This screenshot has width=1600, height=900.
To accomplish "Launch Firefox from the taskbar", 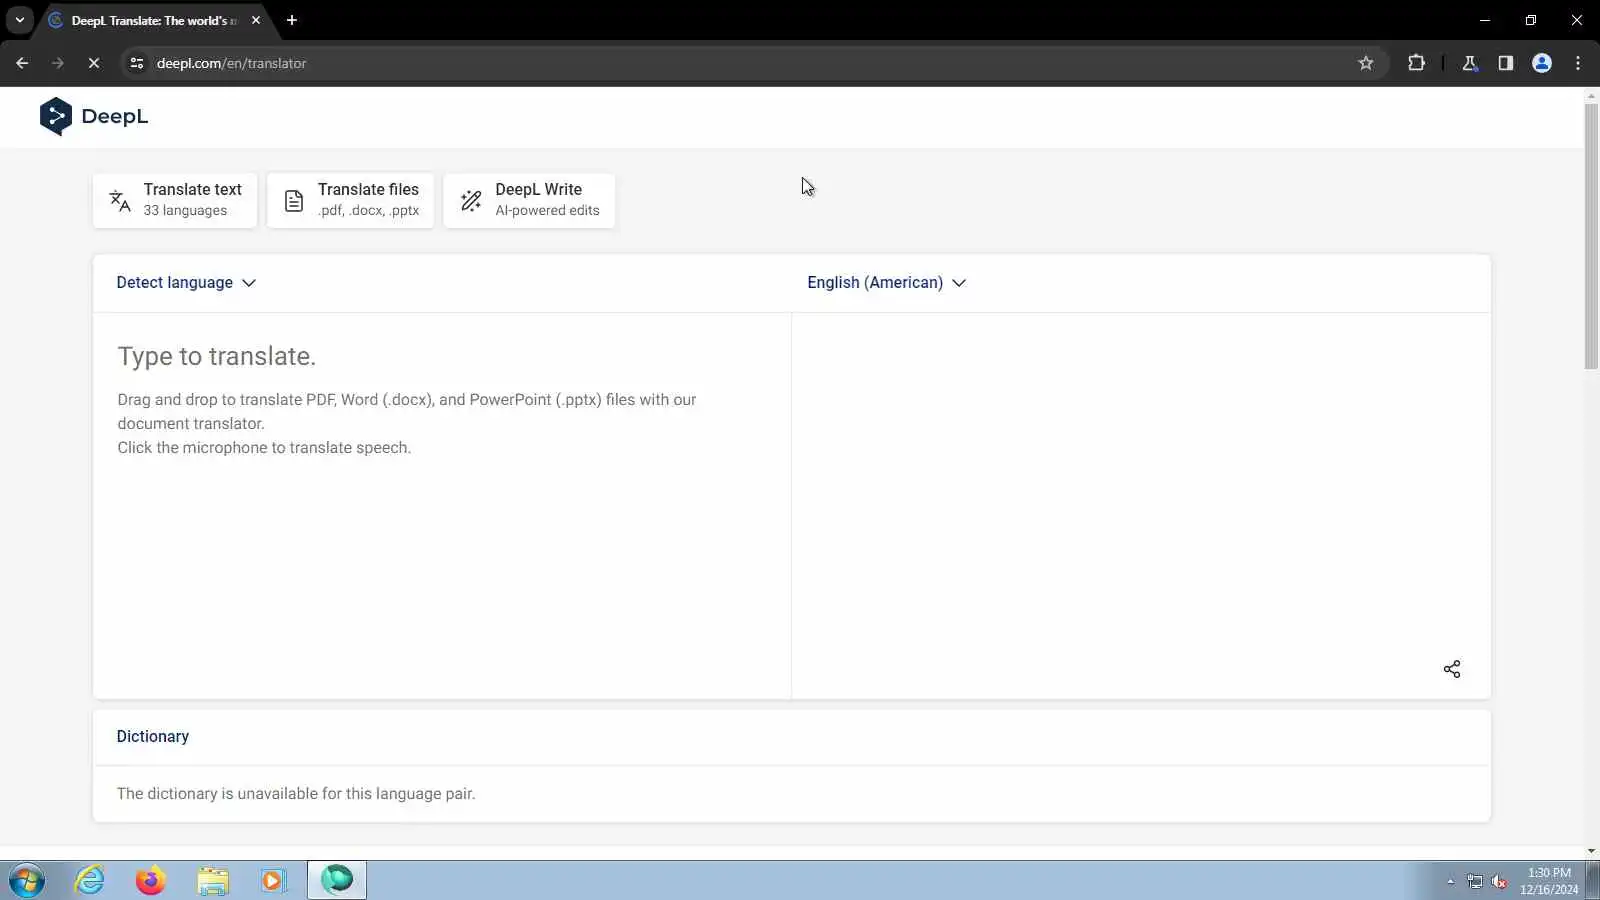I will coord(151,881).
